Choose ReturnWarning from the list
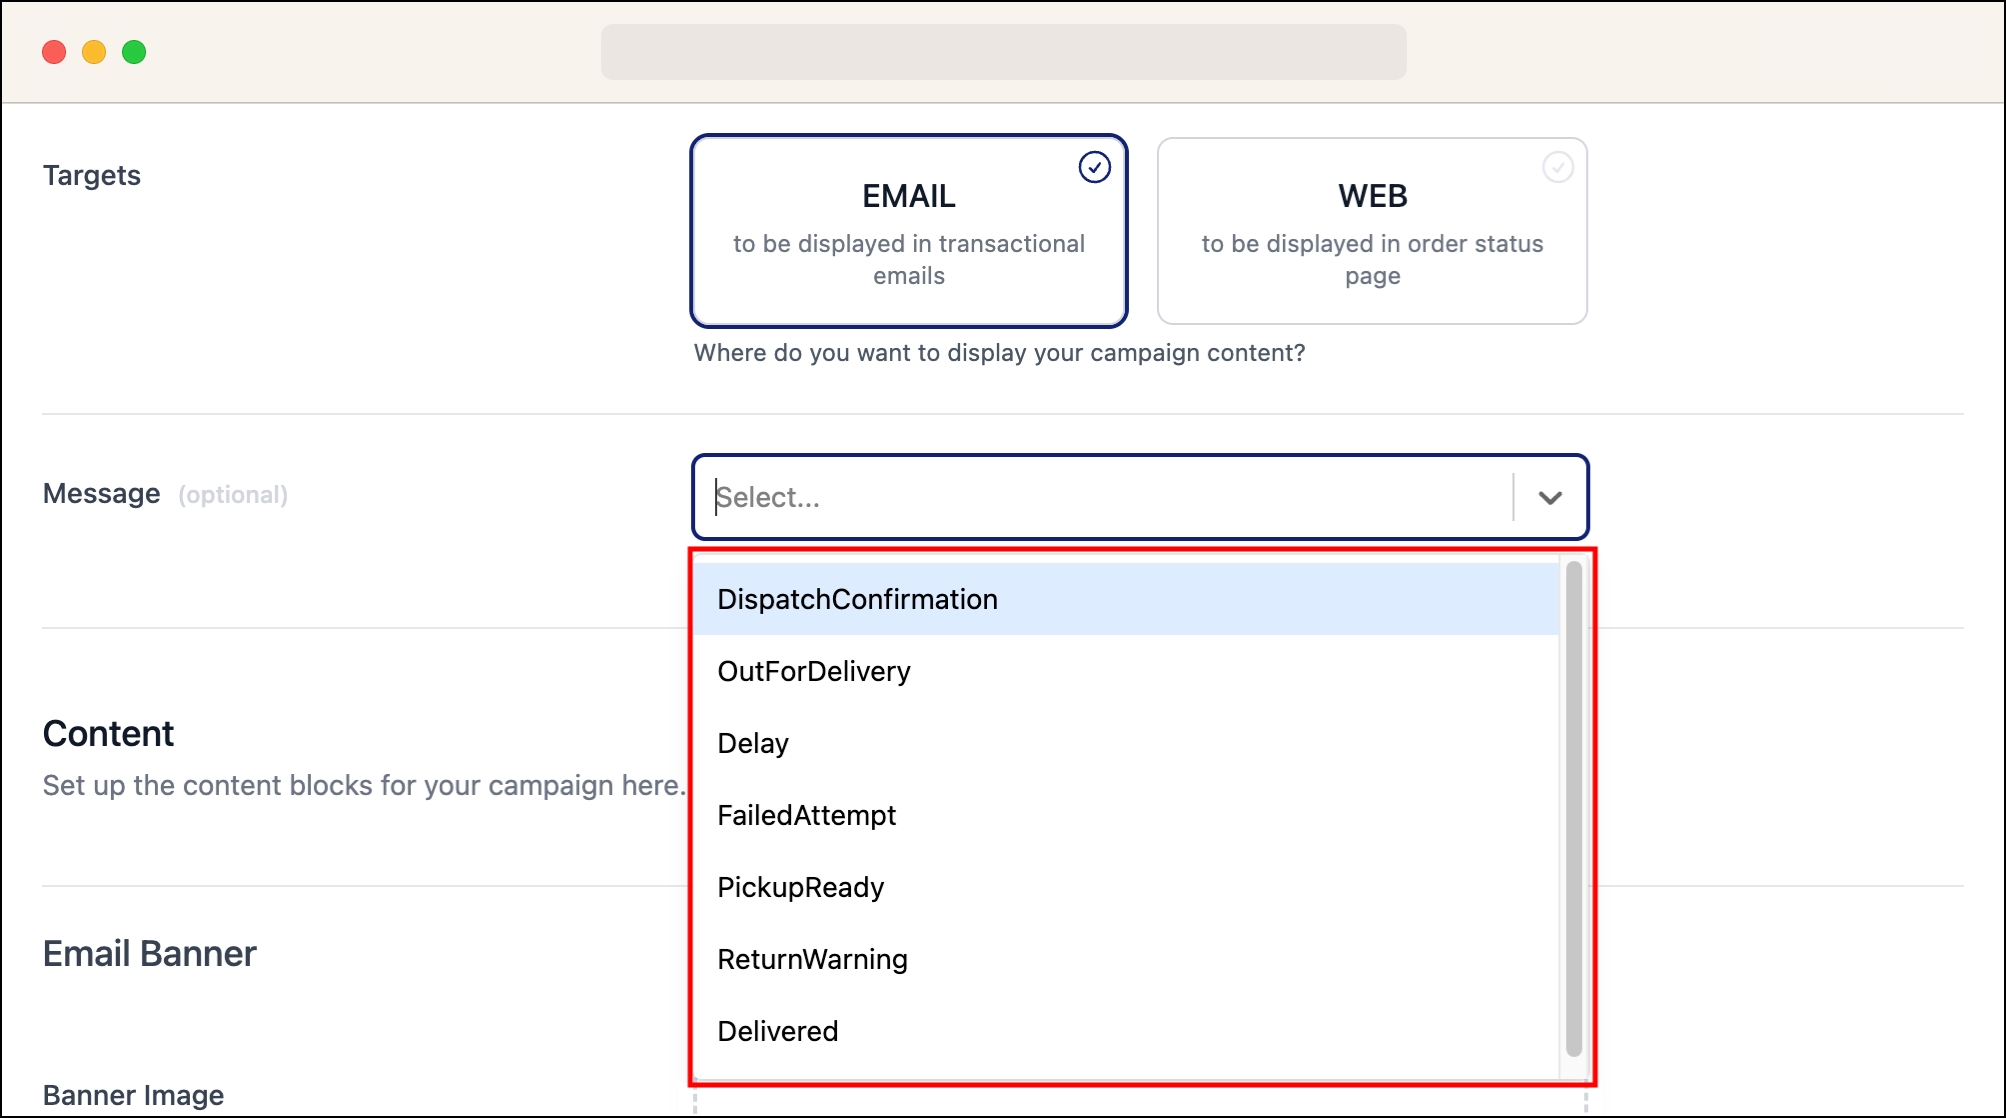 click(x=812, y=959)
